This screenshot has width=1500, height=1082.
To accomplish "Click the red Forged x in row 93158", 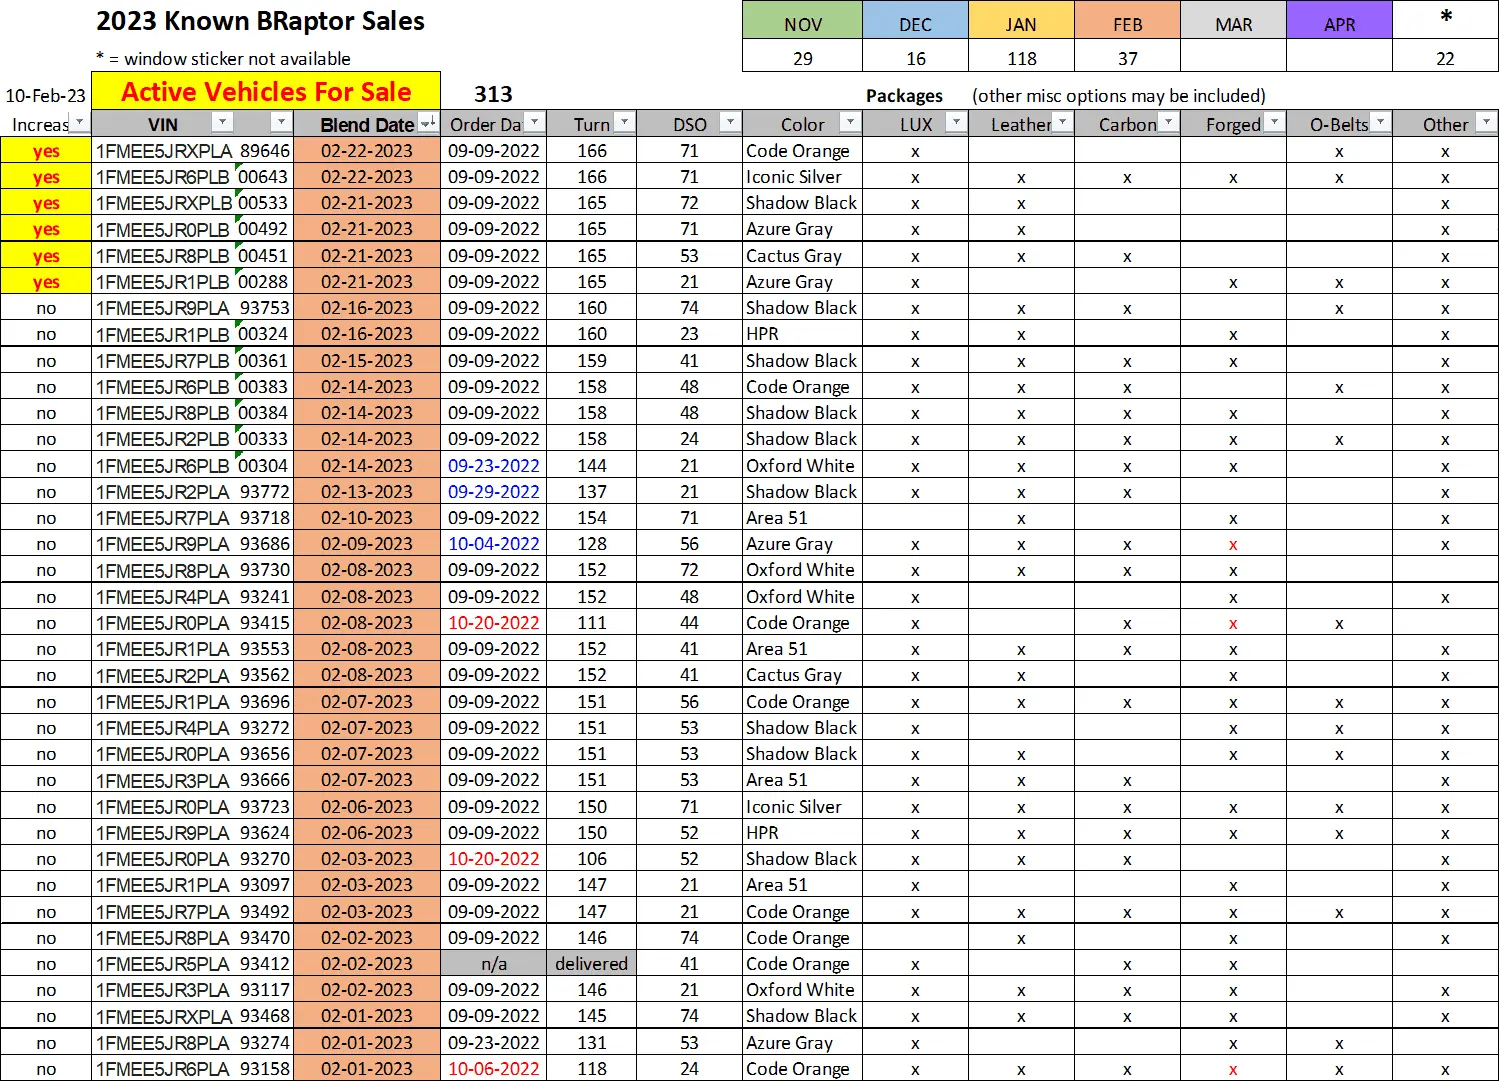I will click(1233, 1069).
